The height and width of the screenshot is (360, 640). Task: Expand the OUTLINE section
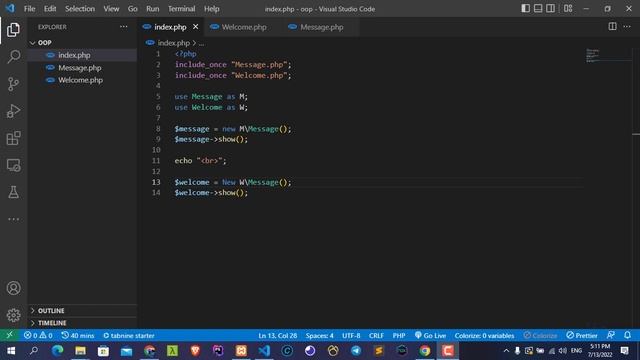(x=82, y=311)
